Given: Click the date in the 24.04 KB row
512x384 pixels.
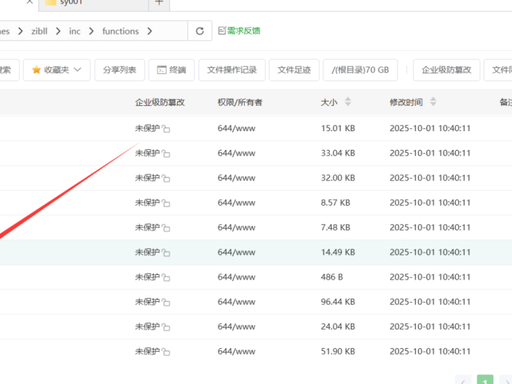Looking at the screenshot, I should pos(430,326).
